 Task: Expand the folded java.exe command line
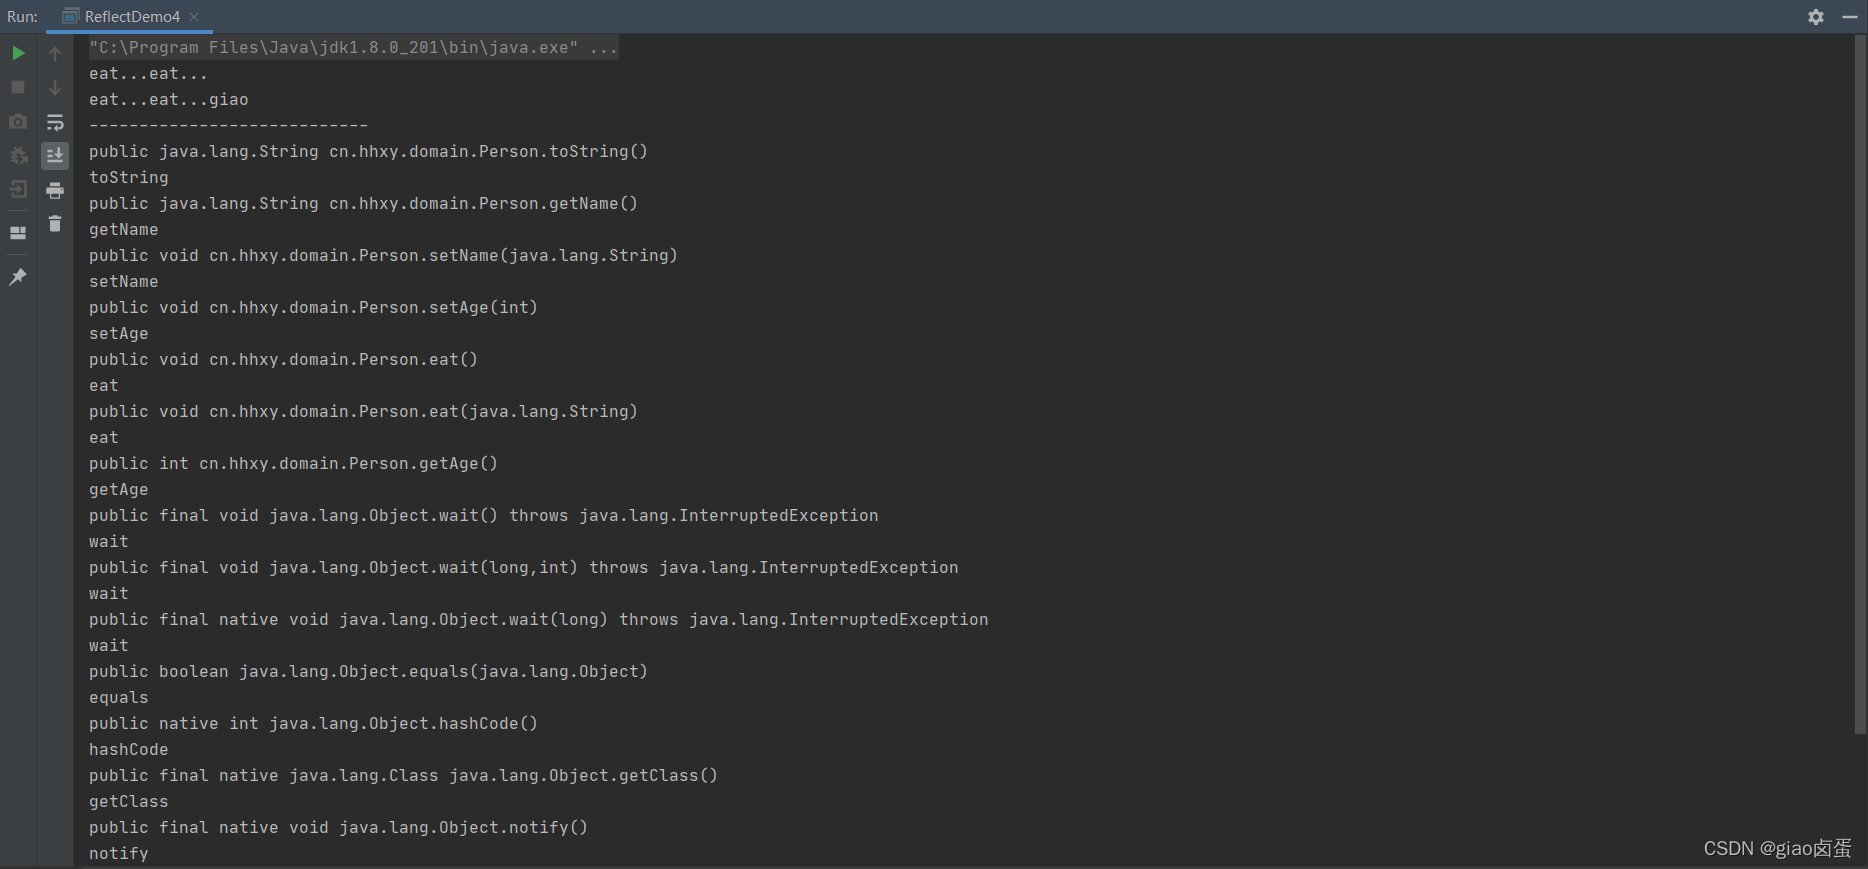(x=353, y=47)
